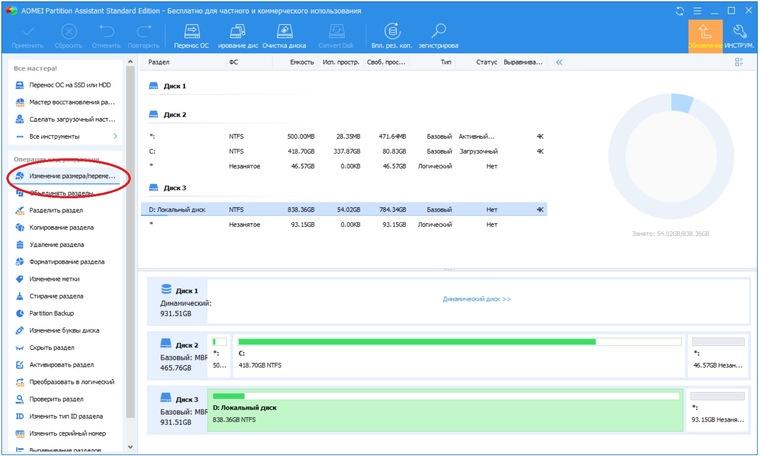Click the registration magnifier toolbar icon
Image resolution: width=760 pixels, height=456 pixels.
tap(438, 36)
